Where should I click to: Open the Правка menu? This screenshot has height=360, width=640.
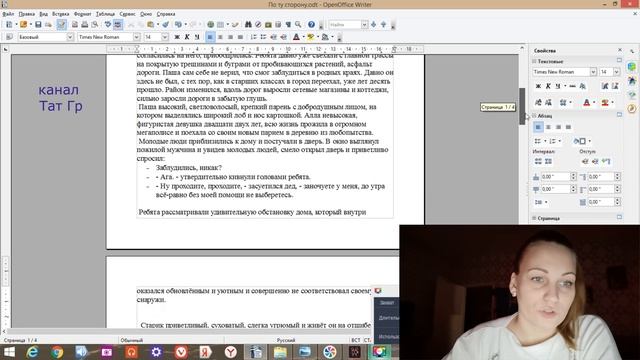(27, 14)
